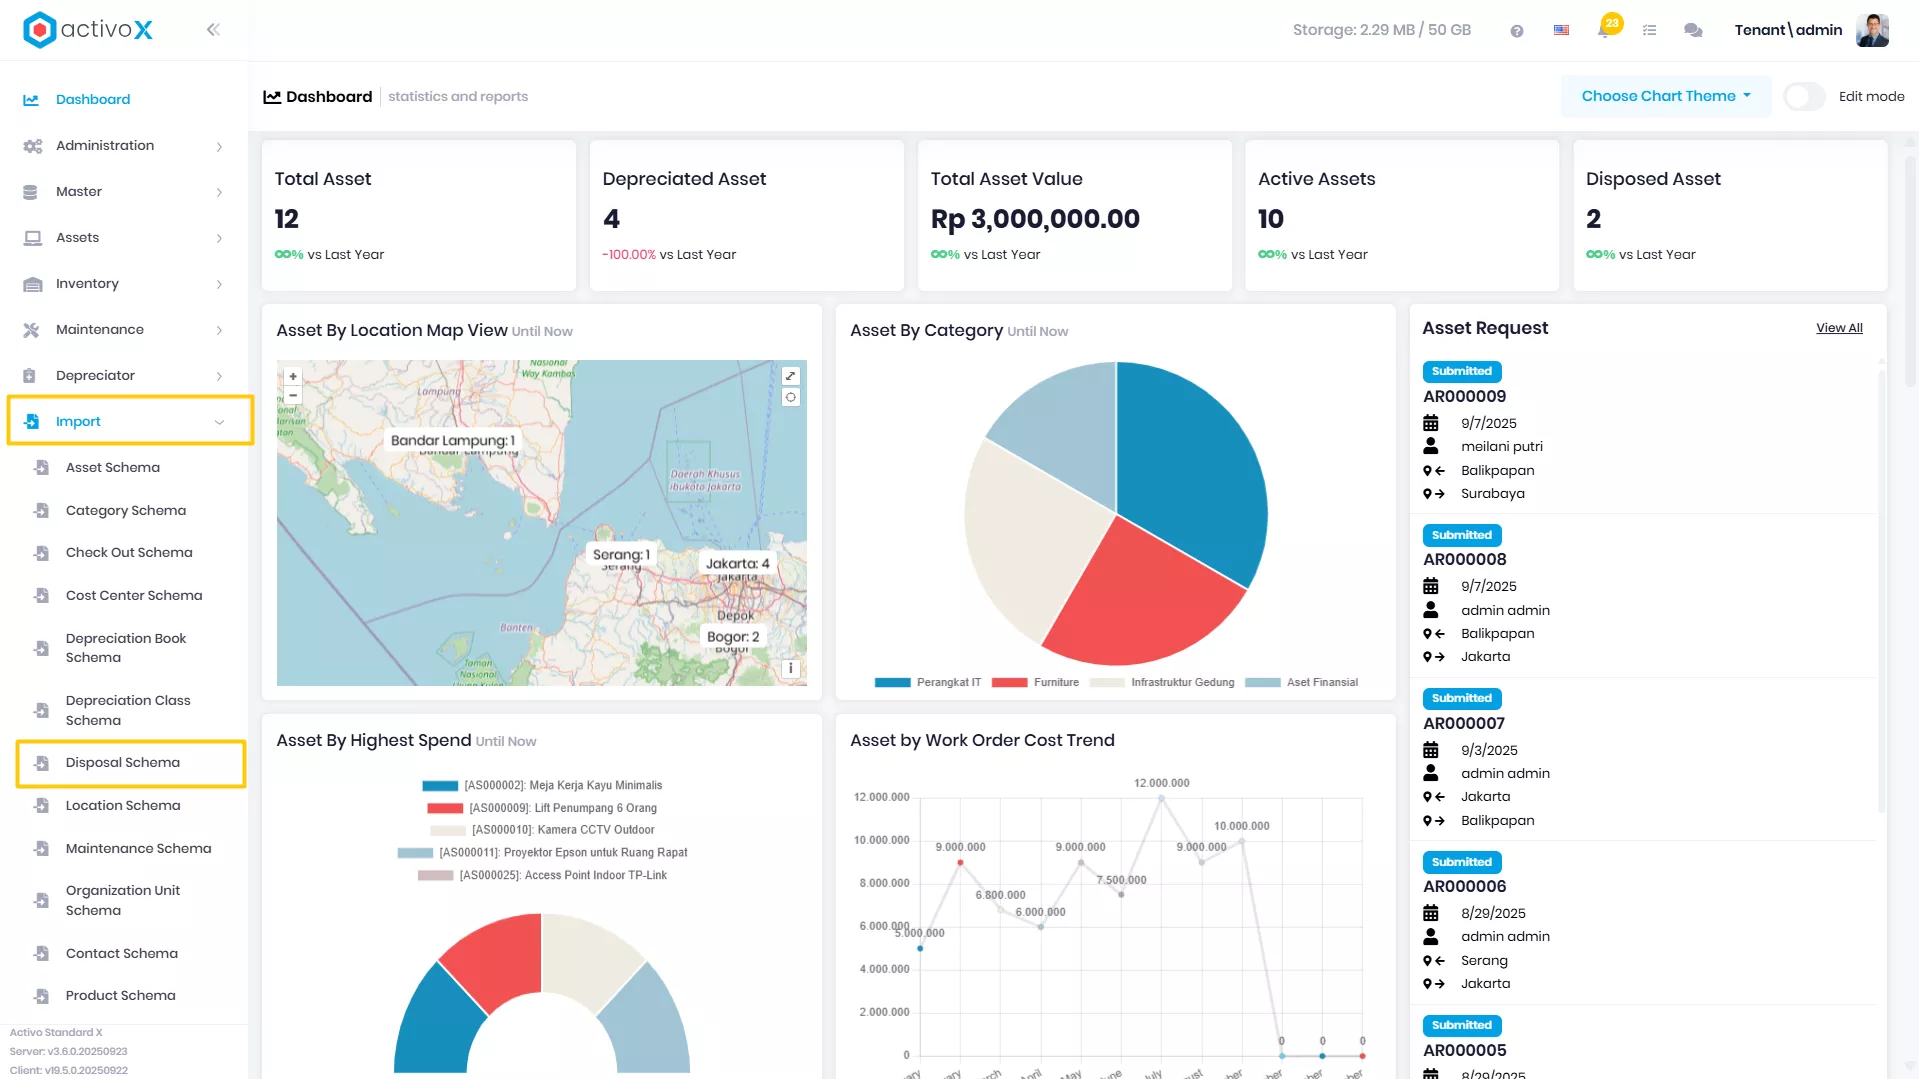
Task: Toggle AS000002 Meja Kerja legend entry
Action: click(x=542, y=786)
